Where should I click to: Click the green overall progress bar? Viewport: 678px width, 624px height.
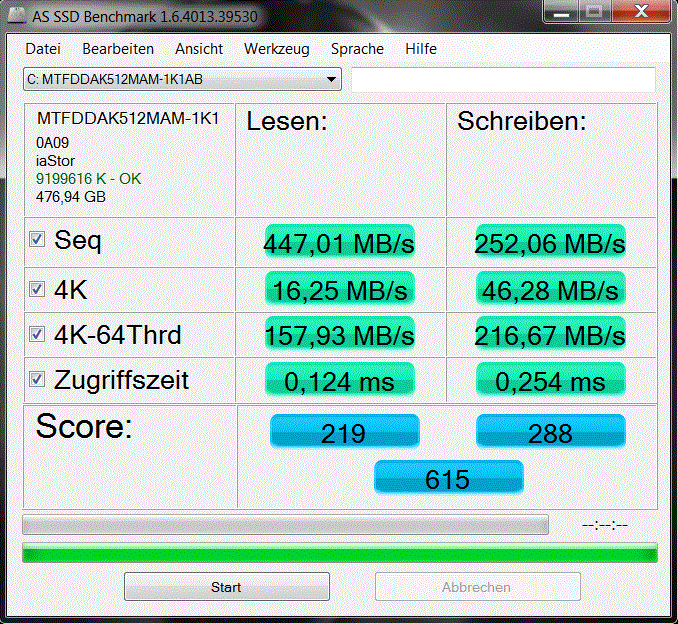pos(340,553)
